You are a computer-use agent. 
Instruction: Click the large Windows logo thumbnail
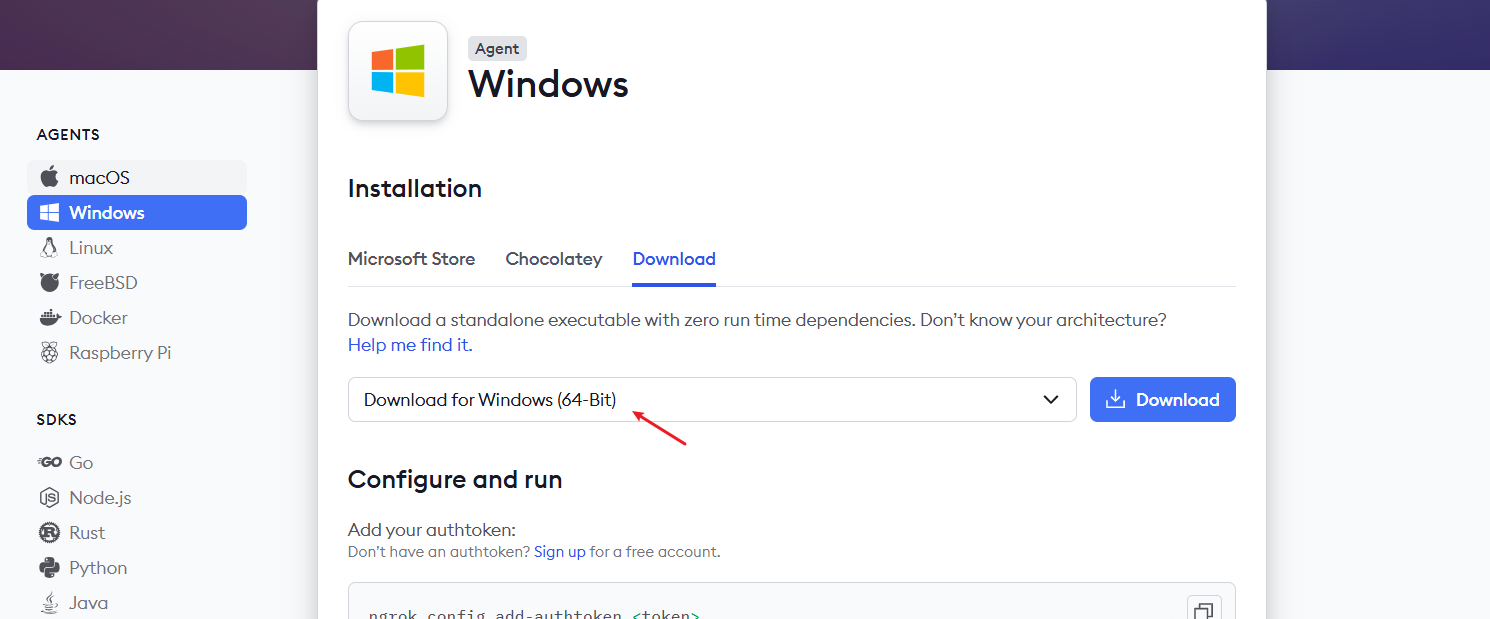397,71
